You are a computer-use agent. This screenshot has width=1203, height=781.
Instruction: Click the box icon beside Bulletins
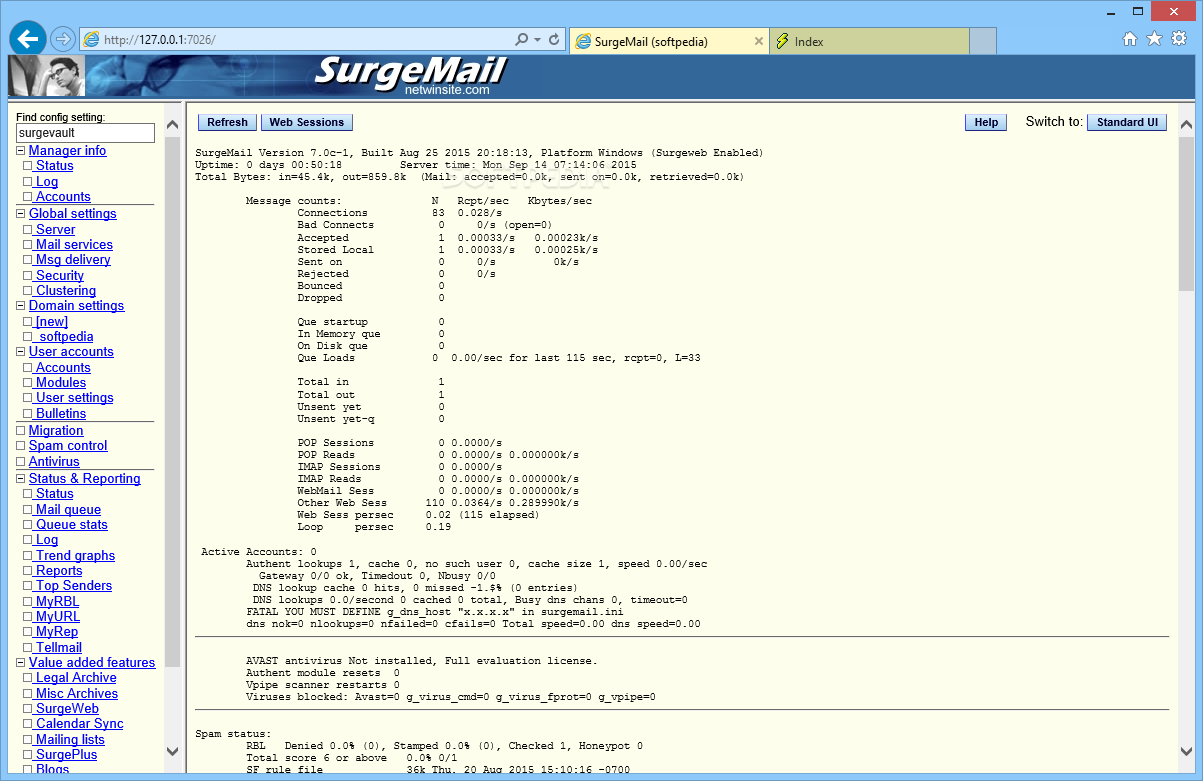(x=28, y=414)
